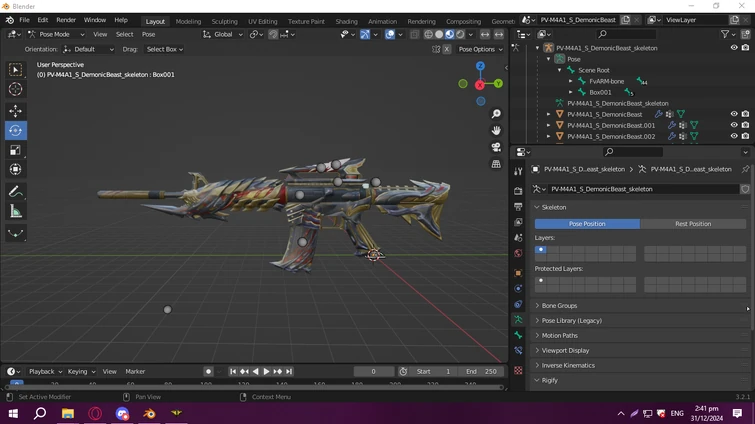Click the Pose Options button
Viewport: 755px width, 424px height.
pos(478,49)
